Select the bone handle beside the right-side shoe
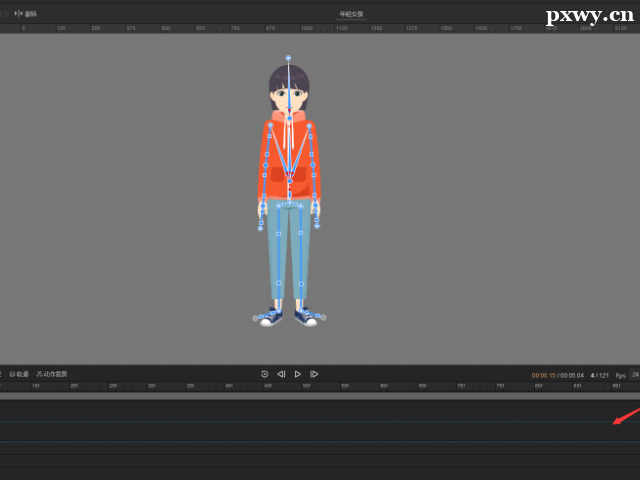 (x=324, y=318)
